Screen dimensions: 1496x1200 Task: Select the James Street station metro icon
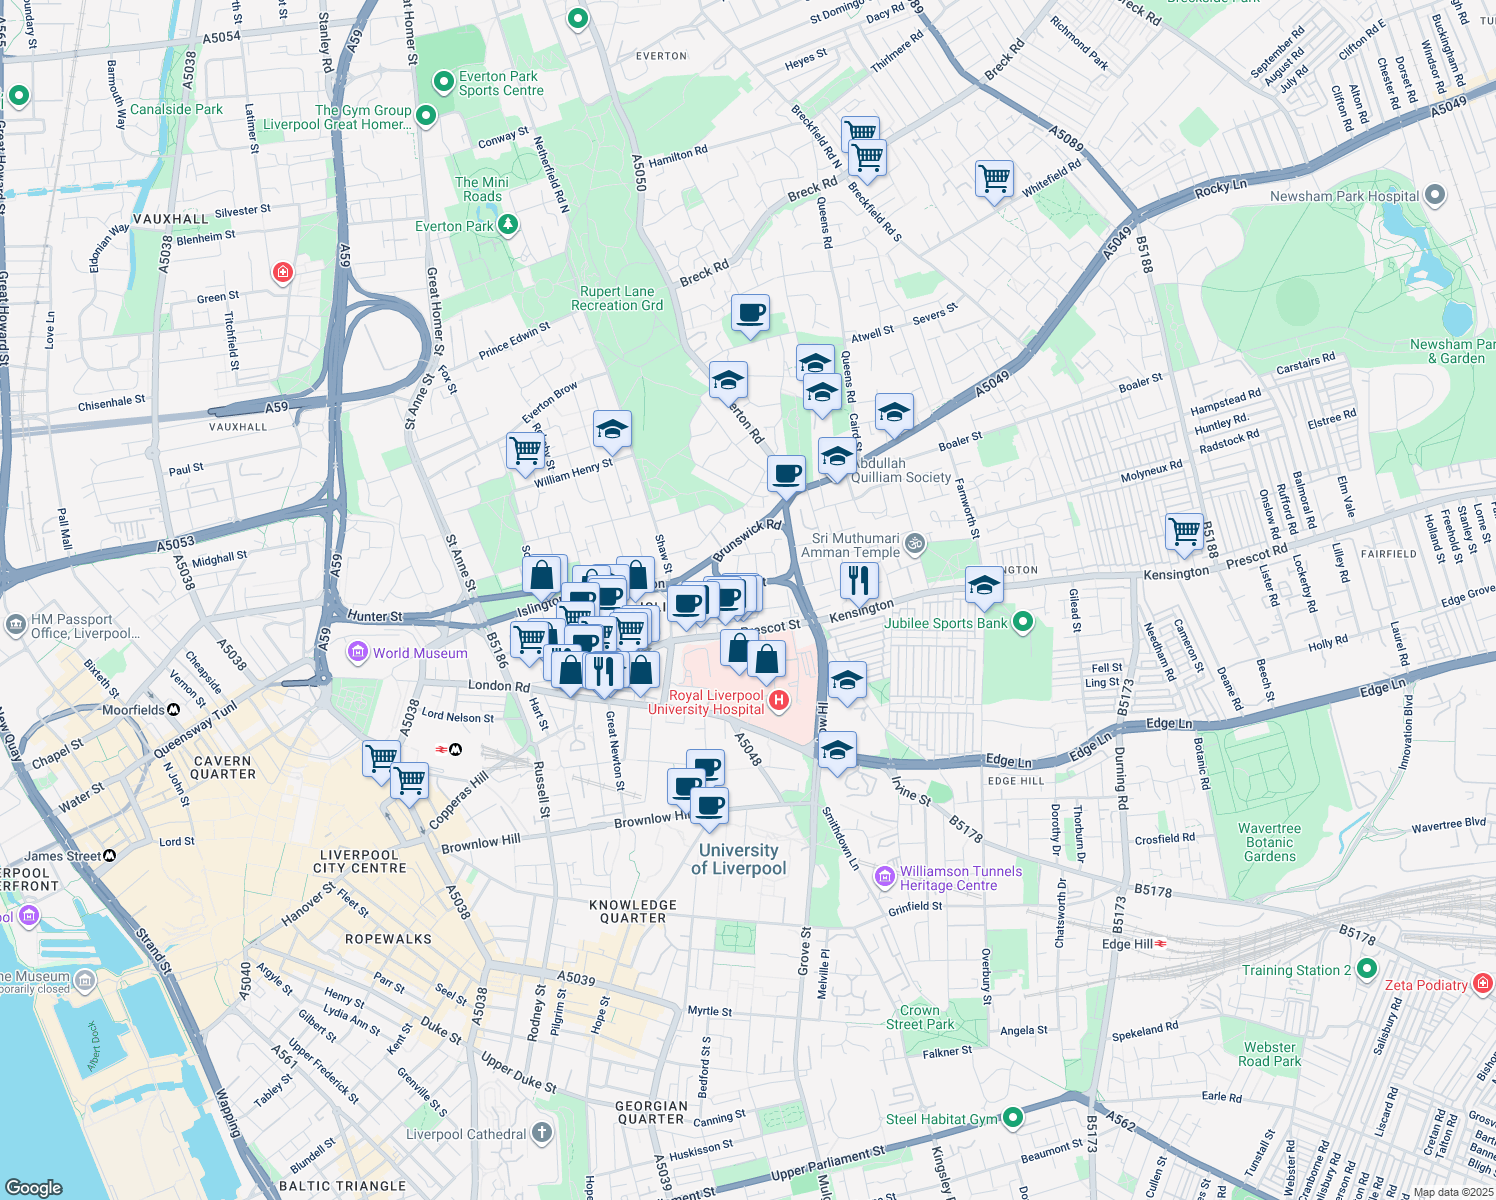click(x=110, y=856)
